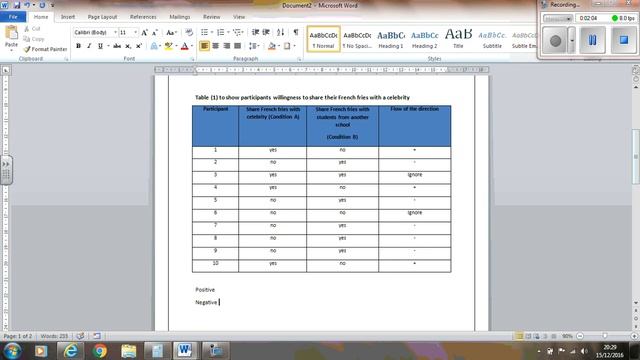The width and height of the screenshot is (640, 360).
Task: Open Google Chrome from the taskbar
Action: (100, 351)
